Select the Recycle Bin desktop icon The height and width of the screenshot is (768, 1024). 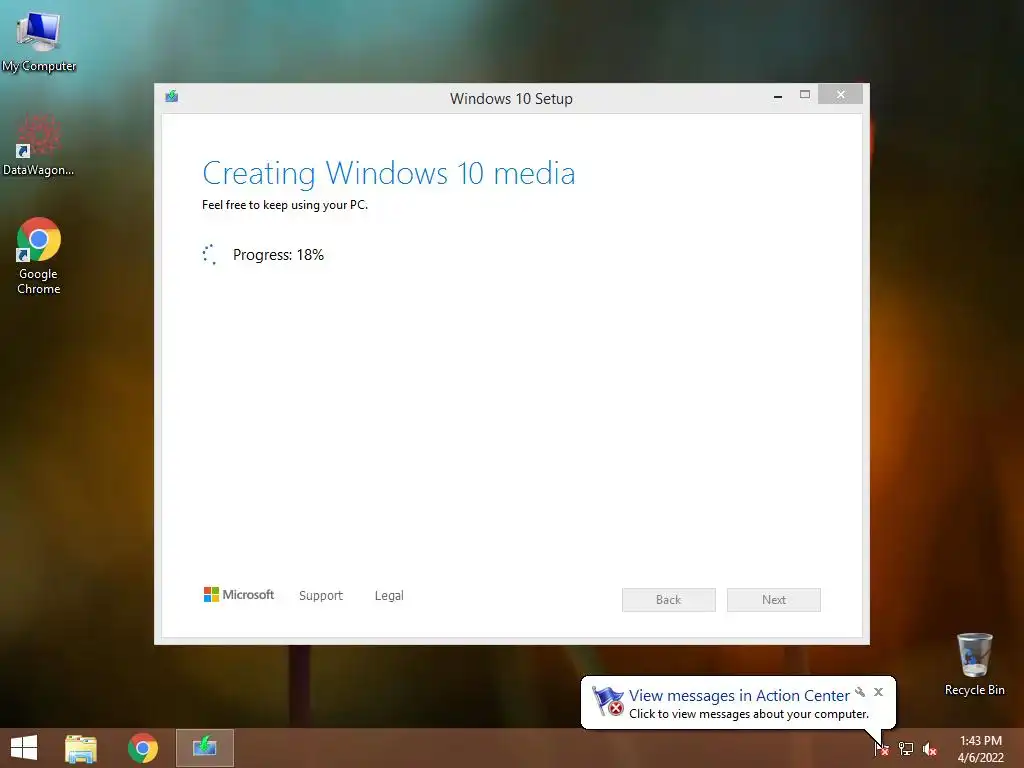(x=974, y=664)
